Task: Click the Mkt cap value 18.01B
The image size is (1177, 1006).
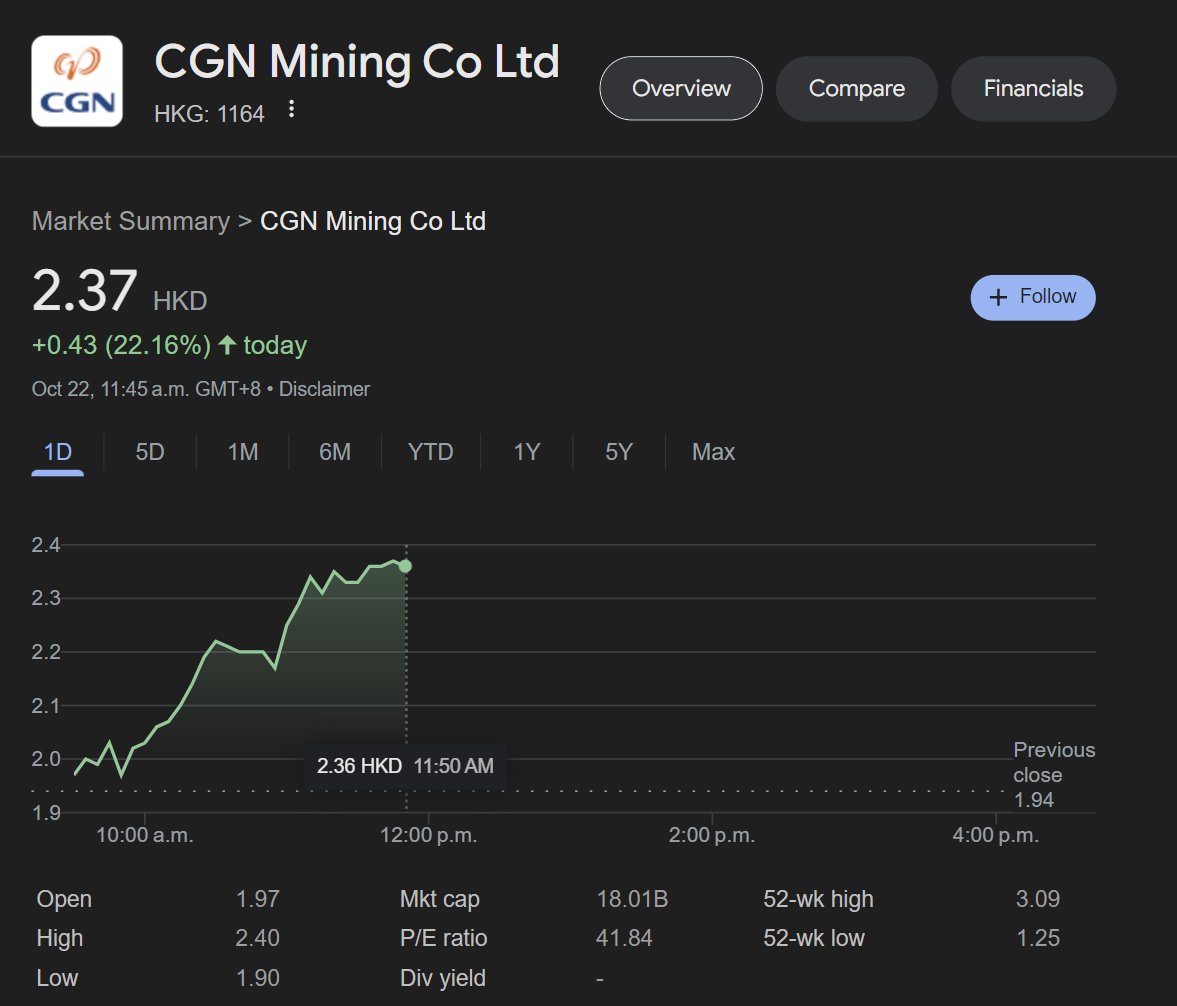Action: pyautogui.click(x=632, y=899)
